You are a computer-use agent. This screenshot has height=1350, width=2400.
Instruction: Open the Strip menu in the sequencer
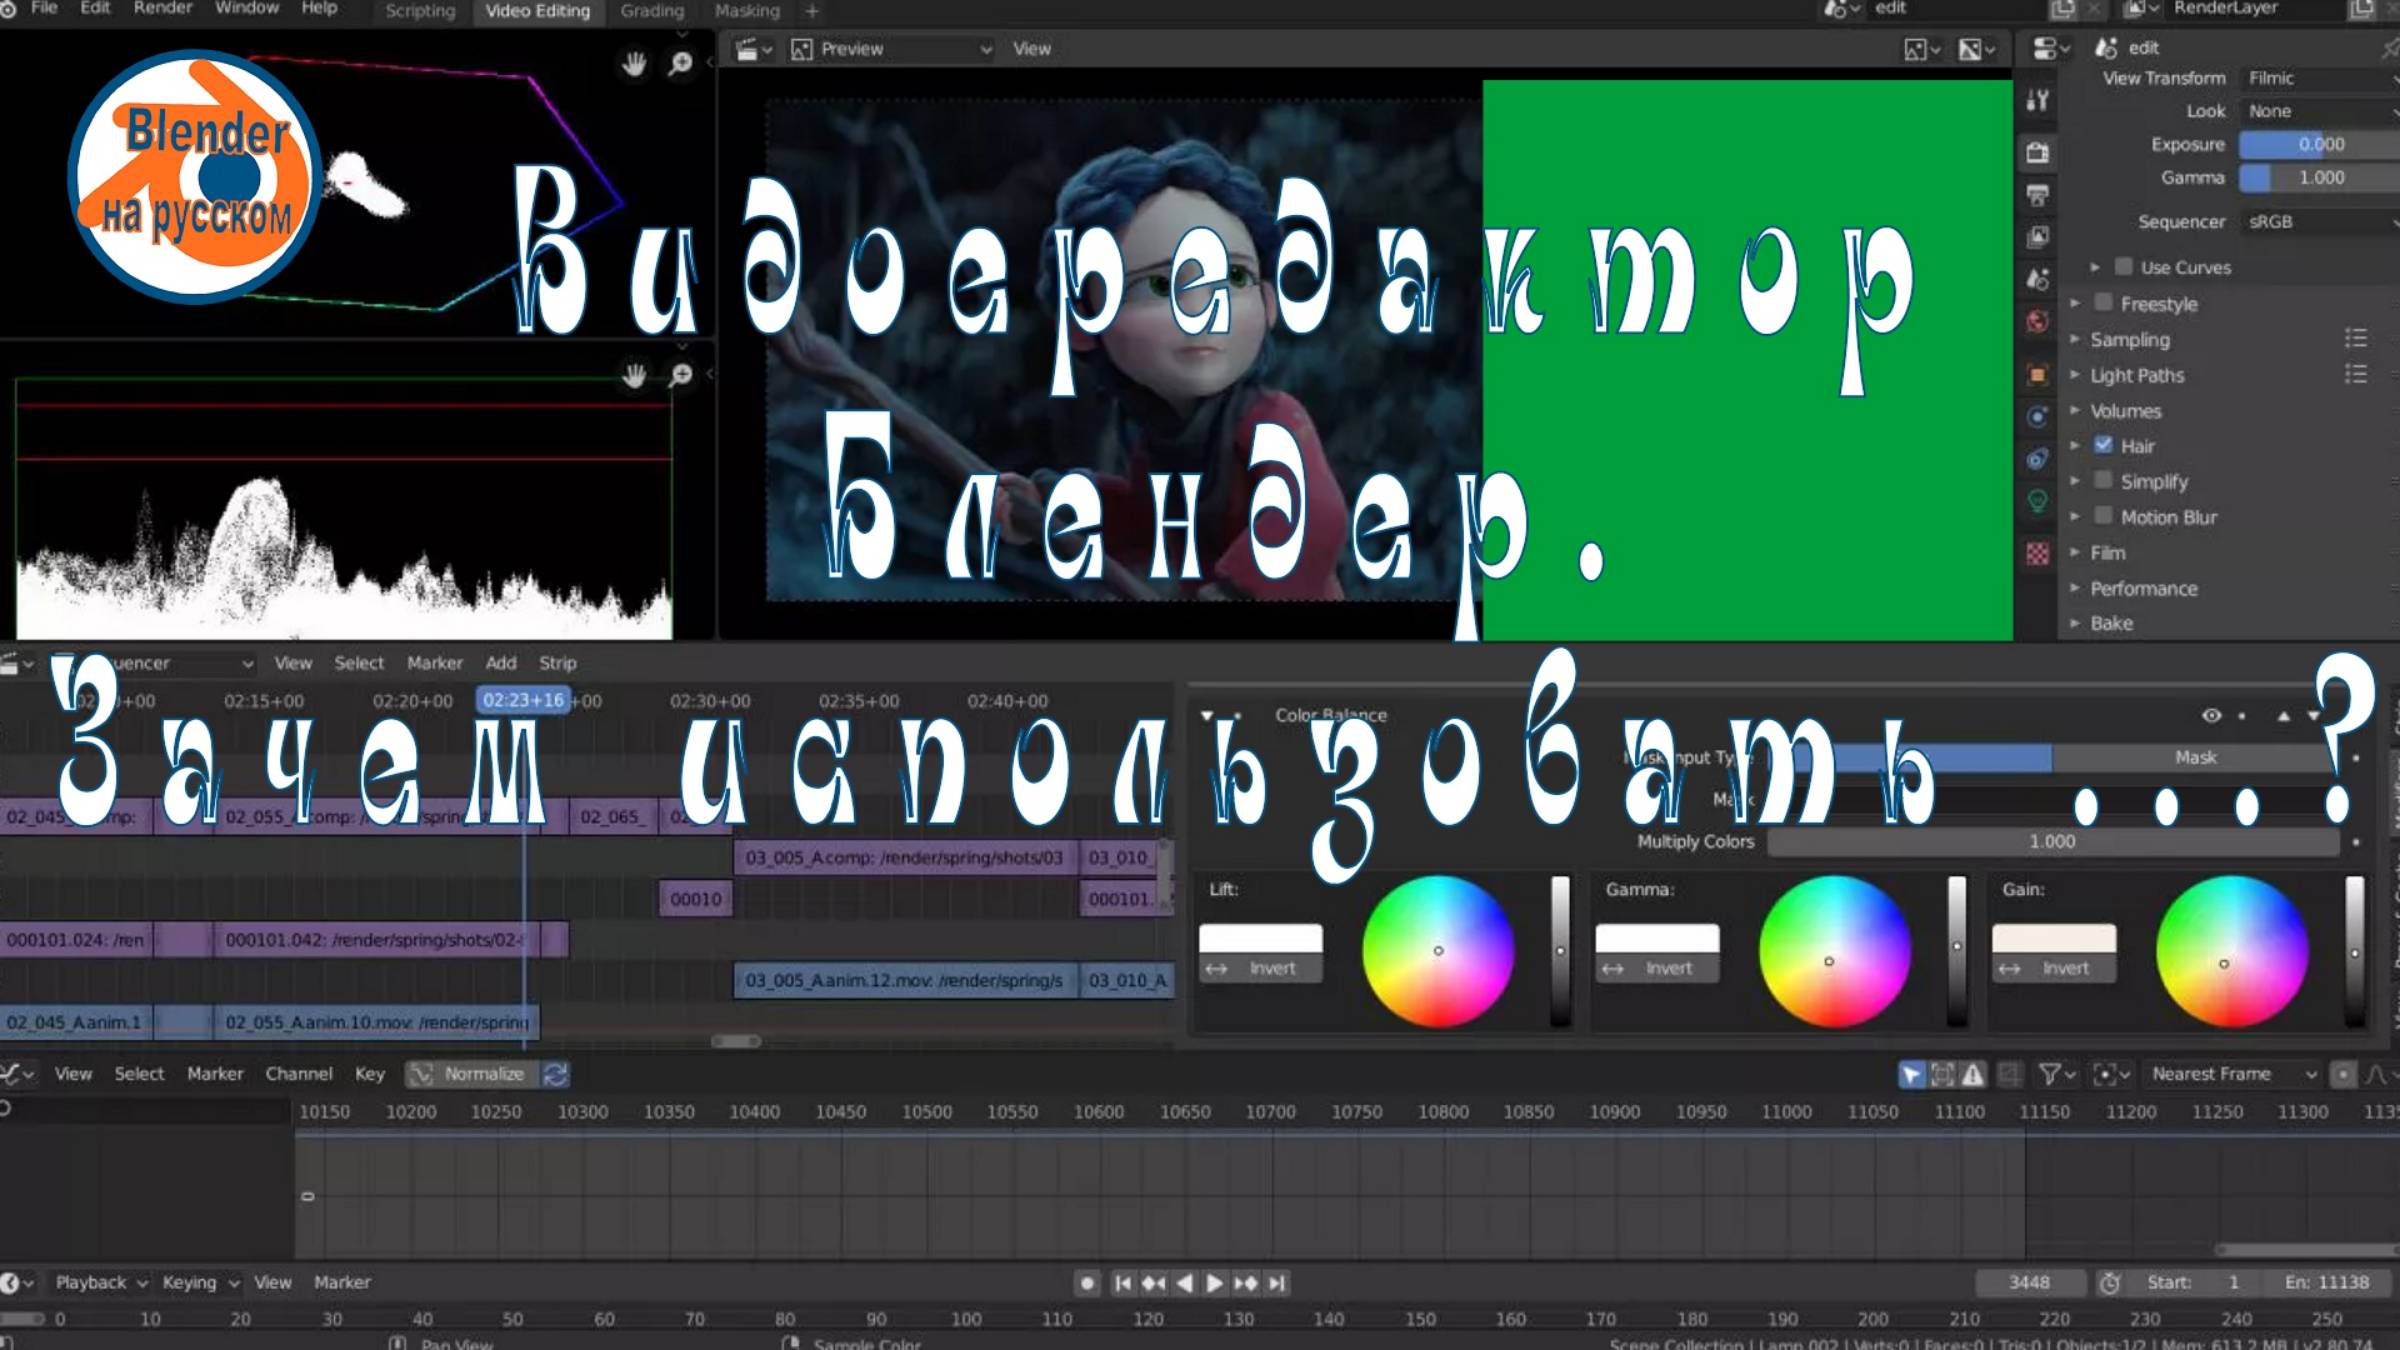pyautogui.click(x=557, y=662)
